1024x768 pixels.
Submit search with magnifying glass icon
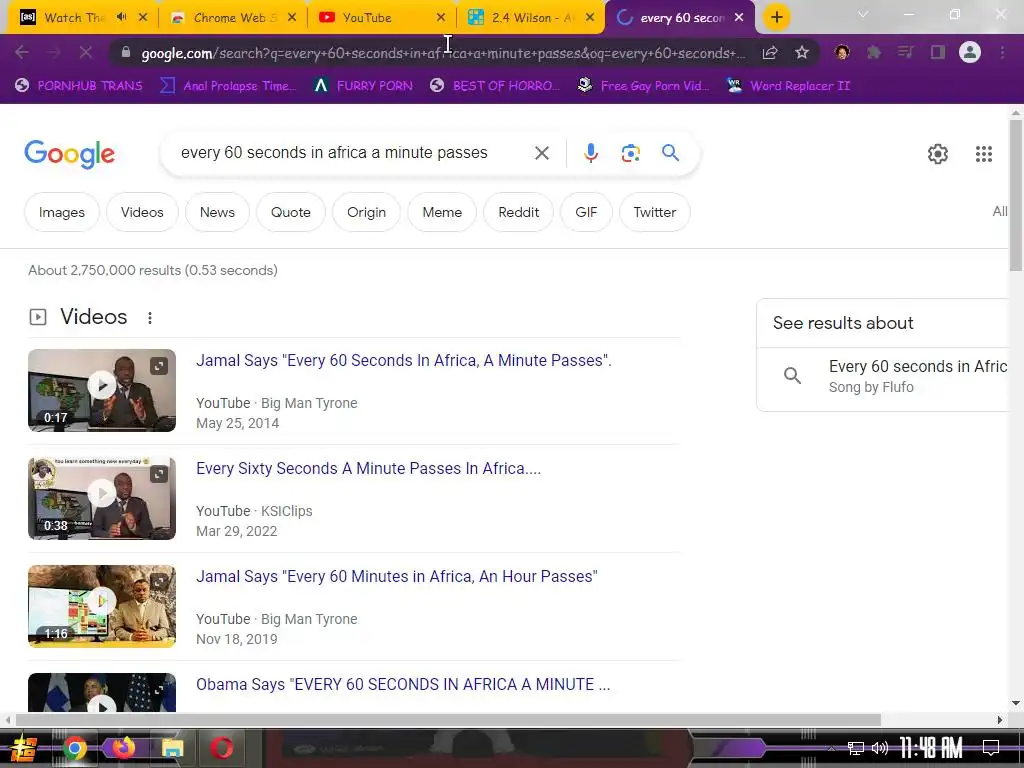(670, 153)
